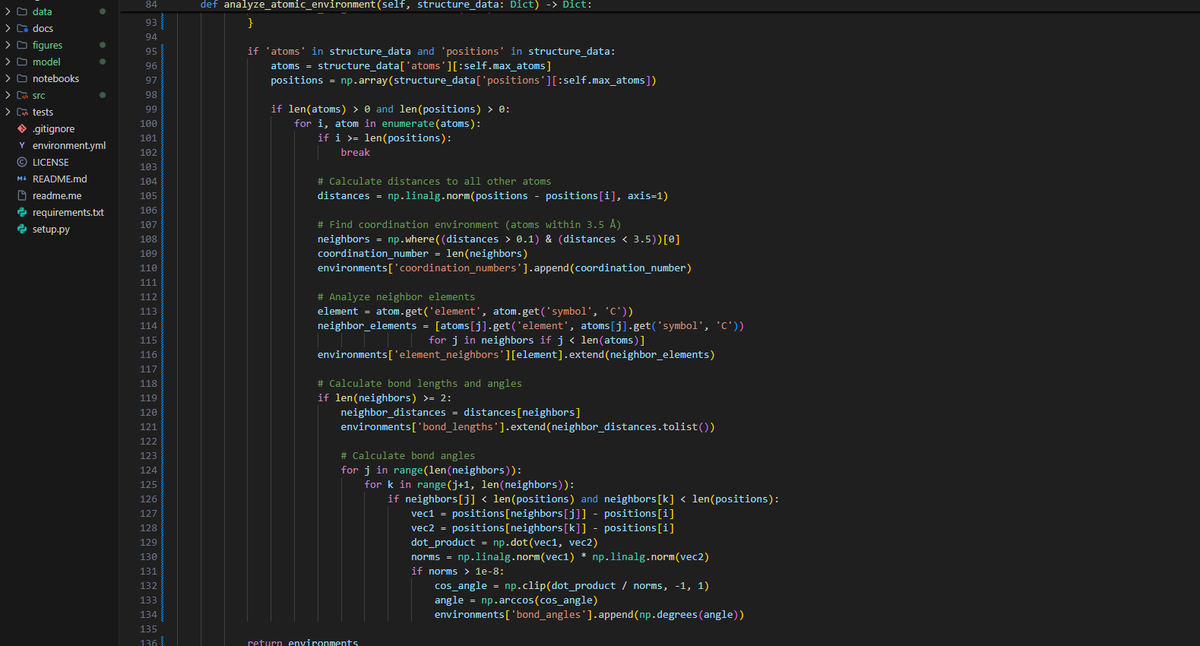Viewport: 1200px width, 646px height.
Task: Click the plain file icon beside readme.me
Action: click(x=22, y=195)
